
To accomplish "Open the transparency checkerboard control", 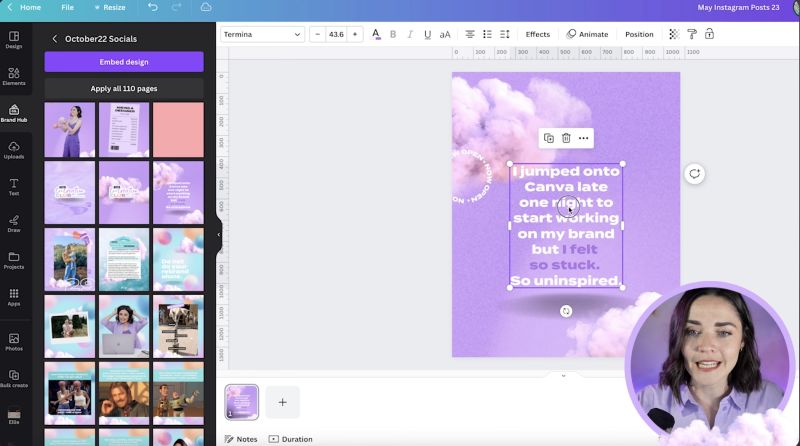I will 674,34.
